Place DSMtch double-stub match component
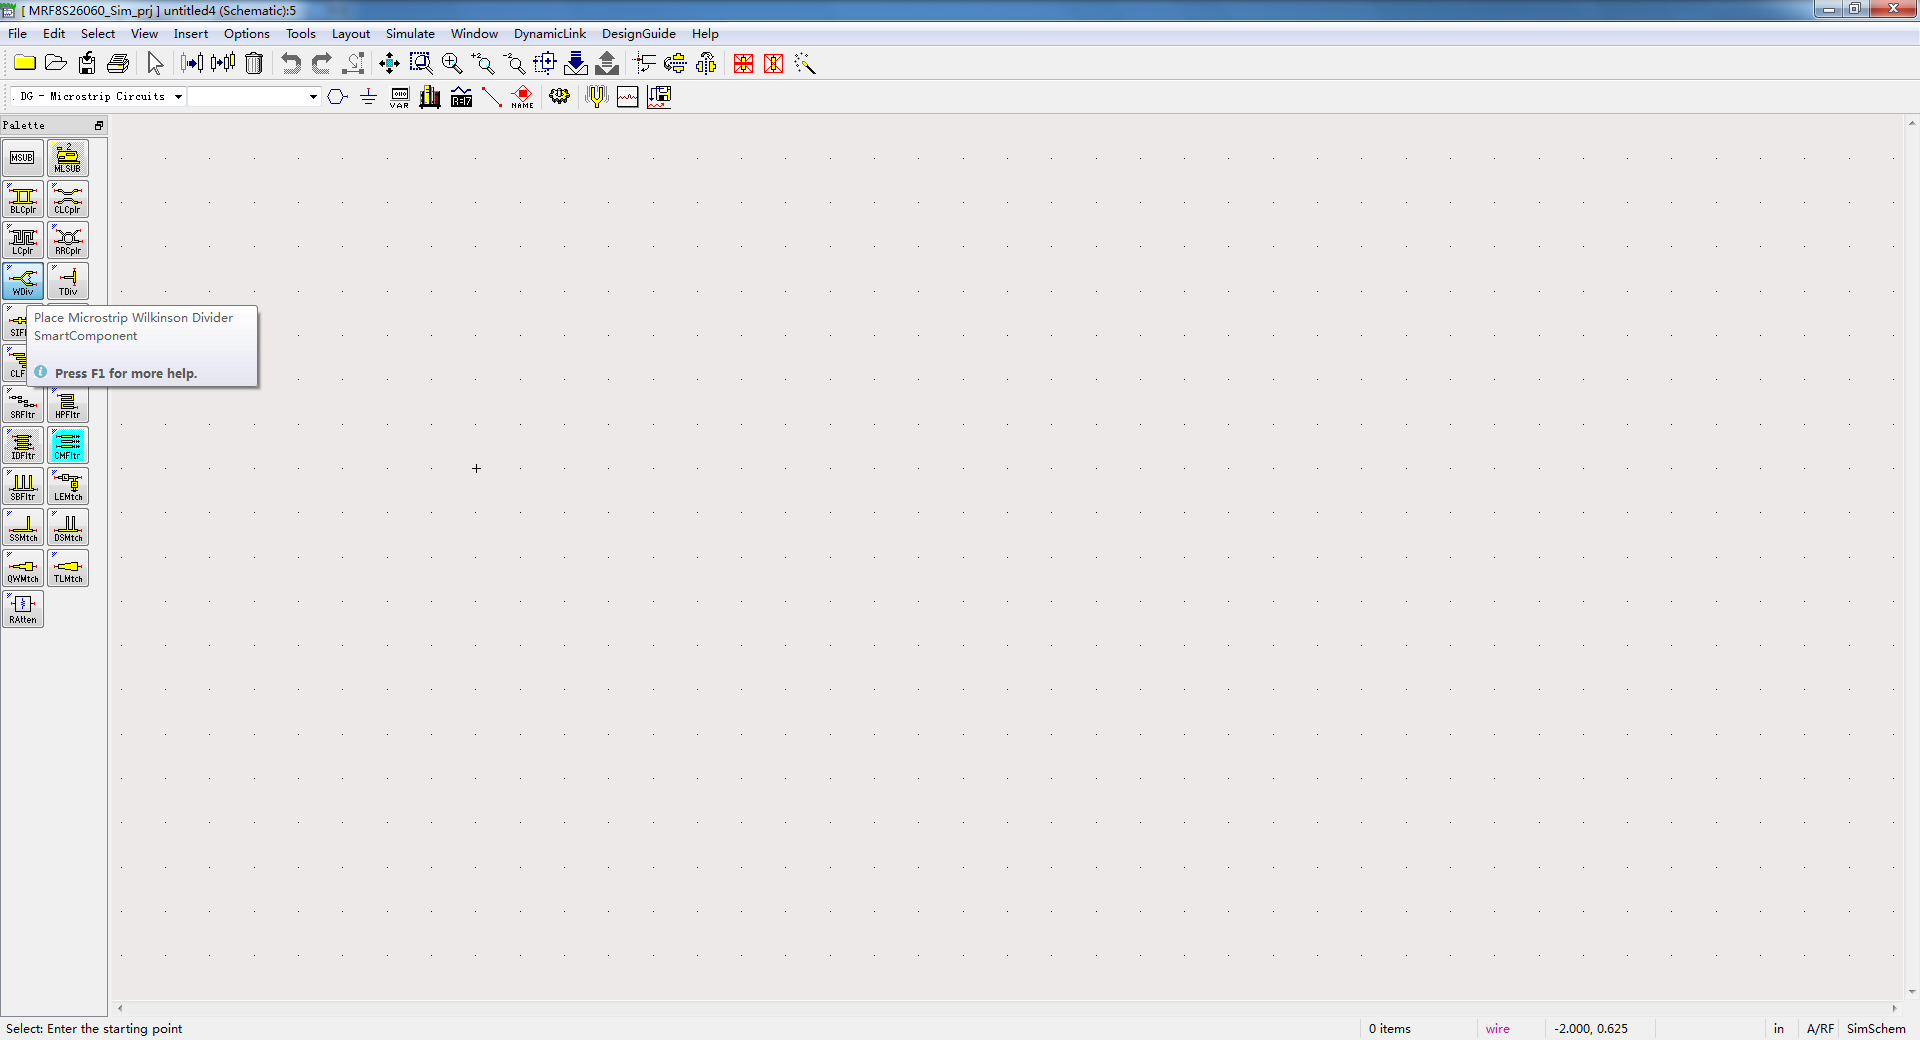Image resolution: width=1920 pixels, height=1040 pixels. point(68,527)
